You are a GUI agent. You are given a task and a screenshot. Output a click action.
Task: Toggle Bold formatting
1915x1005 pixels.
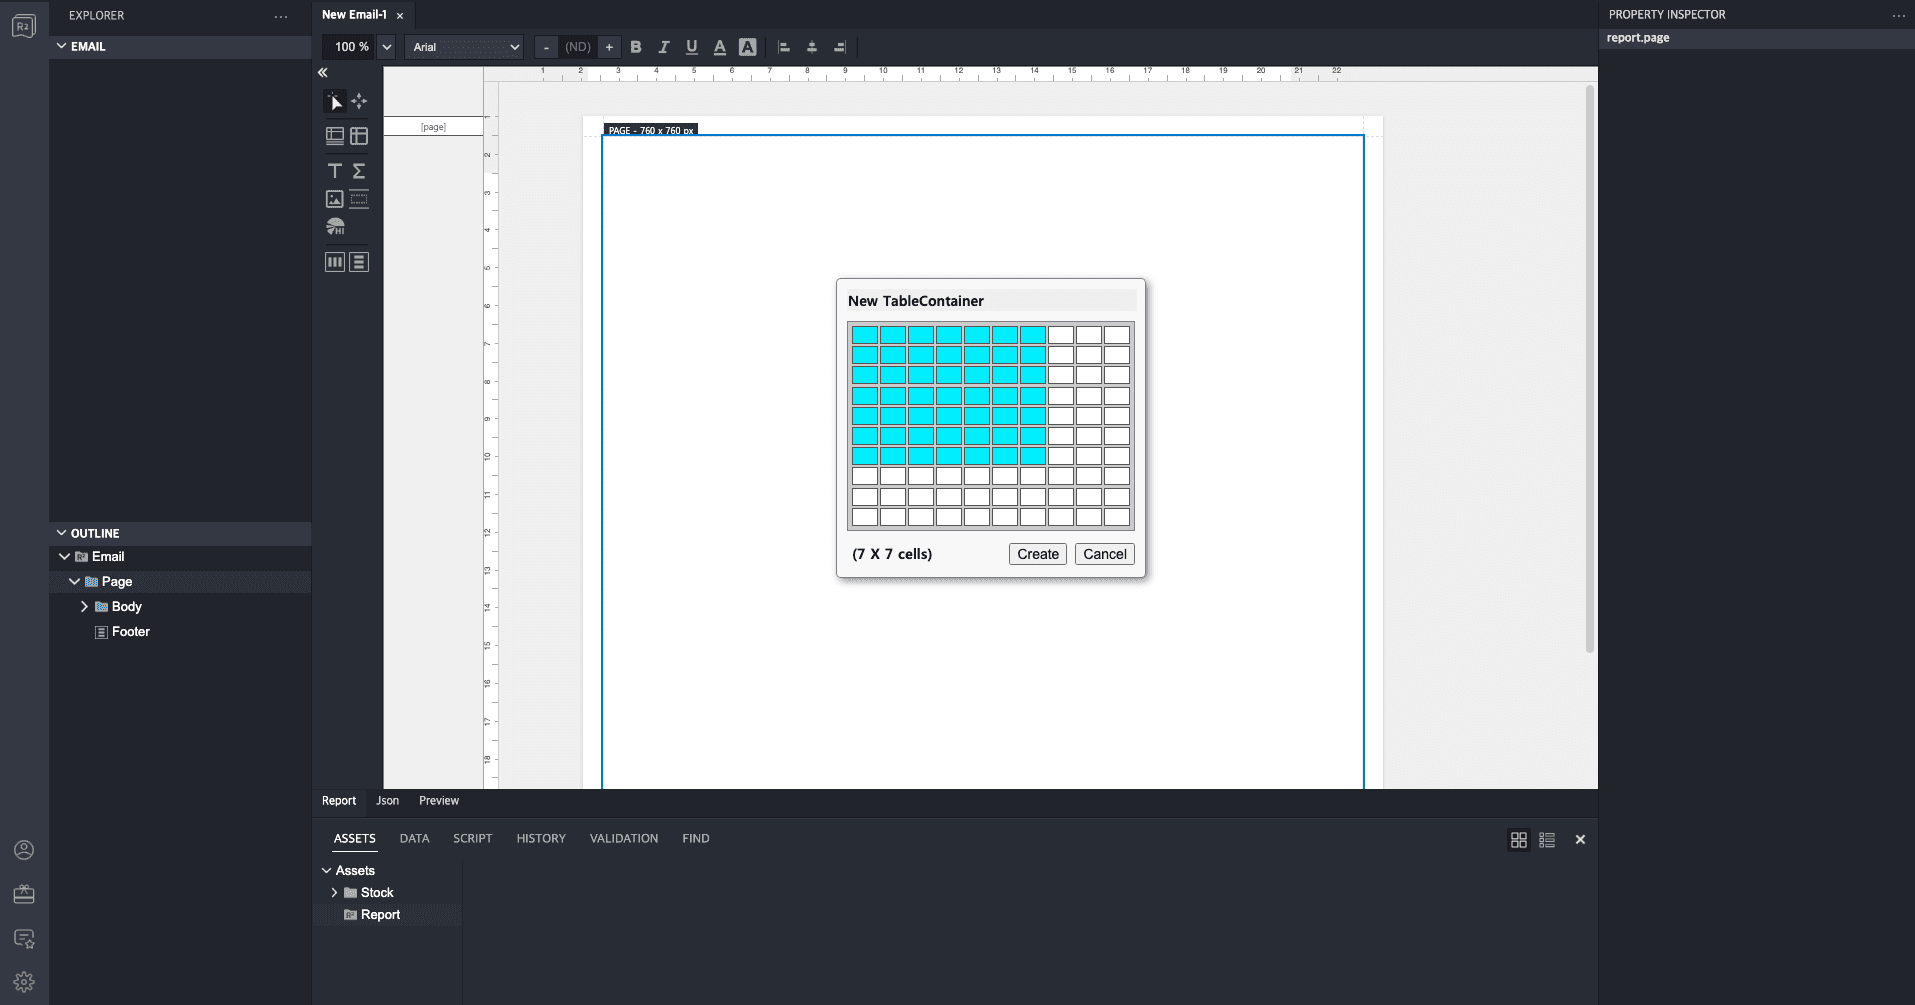(636, 47)
